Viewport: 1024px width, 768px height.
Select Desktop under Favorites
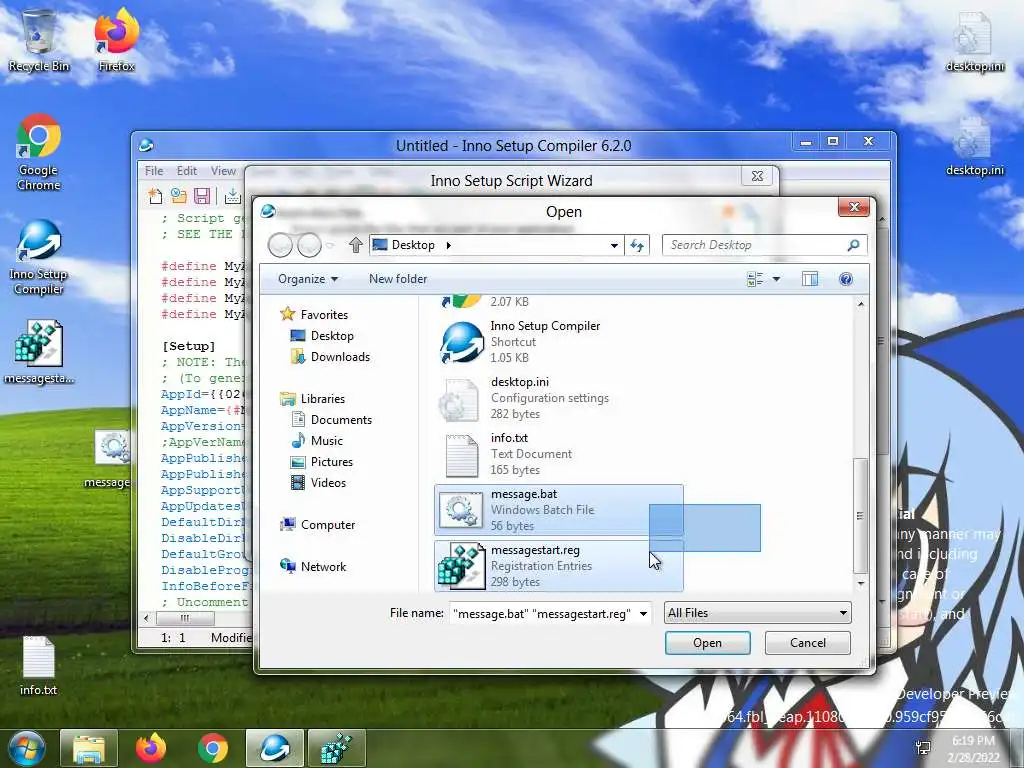[323, 336]
